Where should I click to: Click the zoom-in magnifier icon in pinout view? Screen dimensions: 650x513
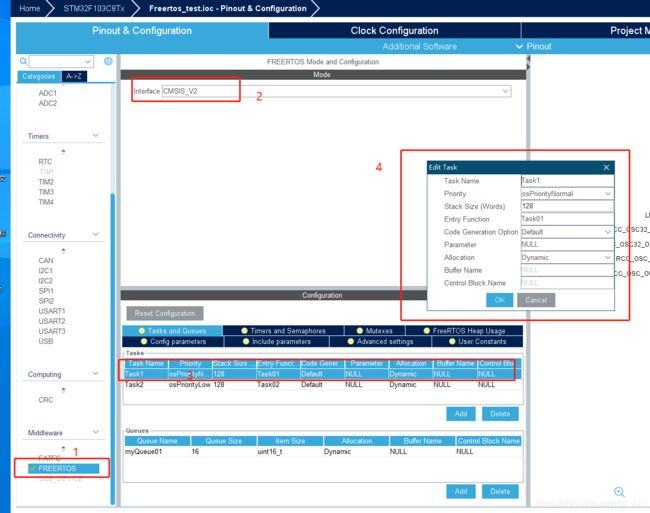(x=619, y=492)
